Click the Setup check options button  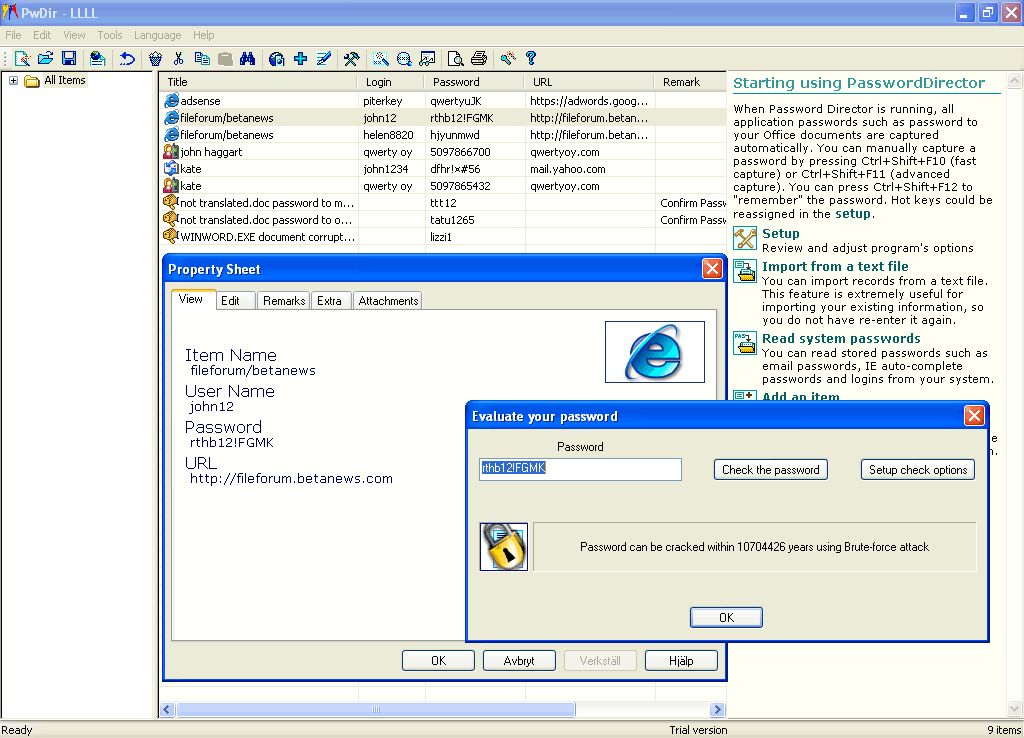[x=918, y=470]
